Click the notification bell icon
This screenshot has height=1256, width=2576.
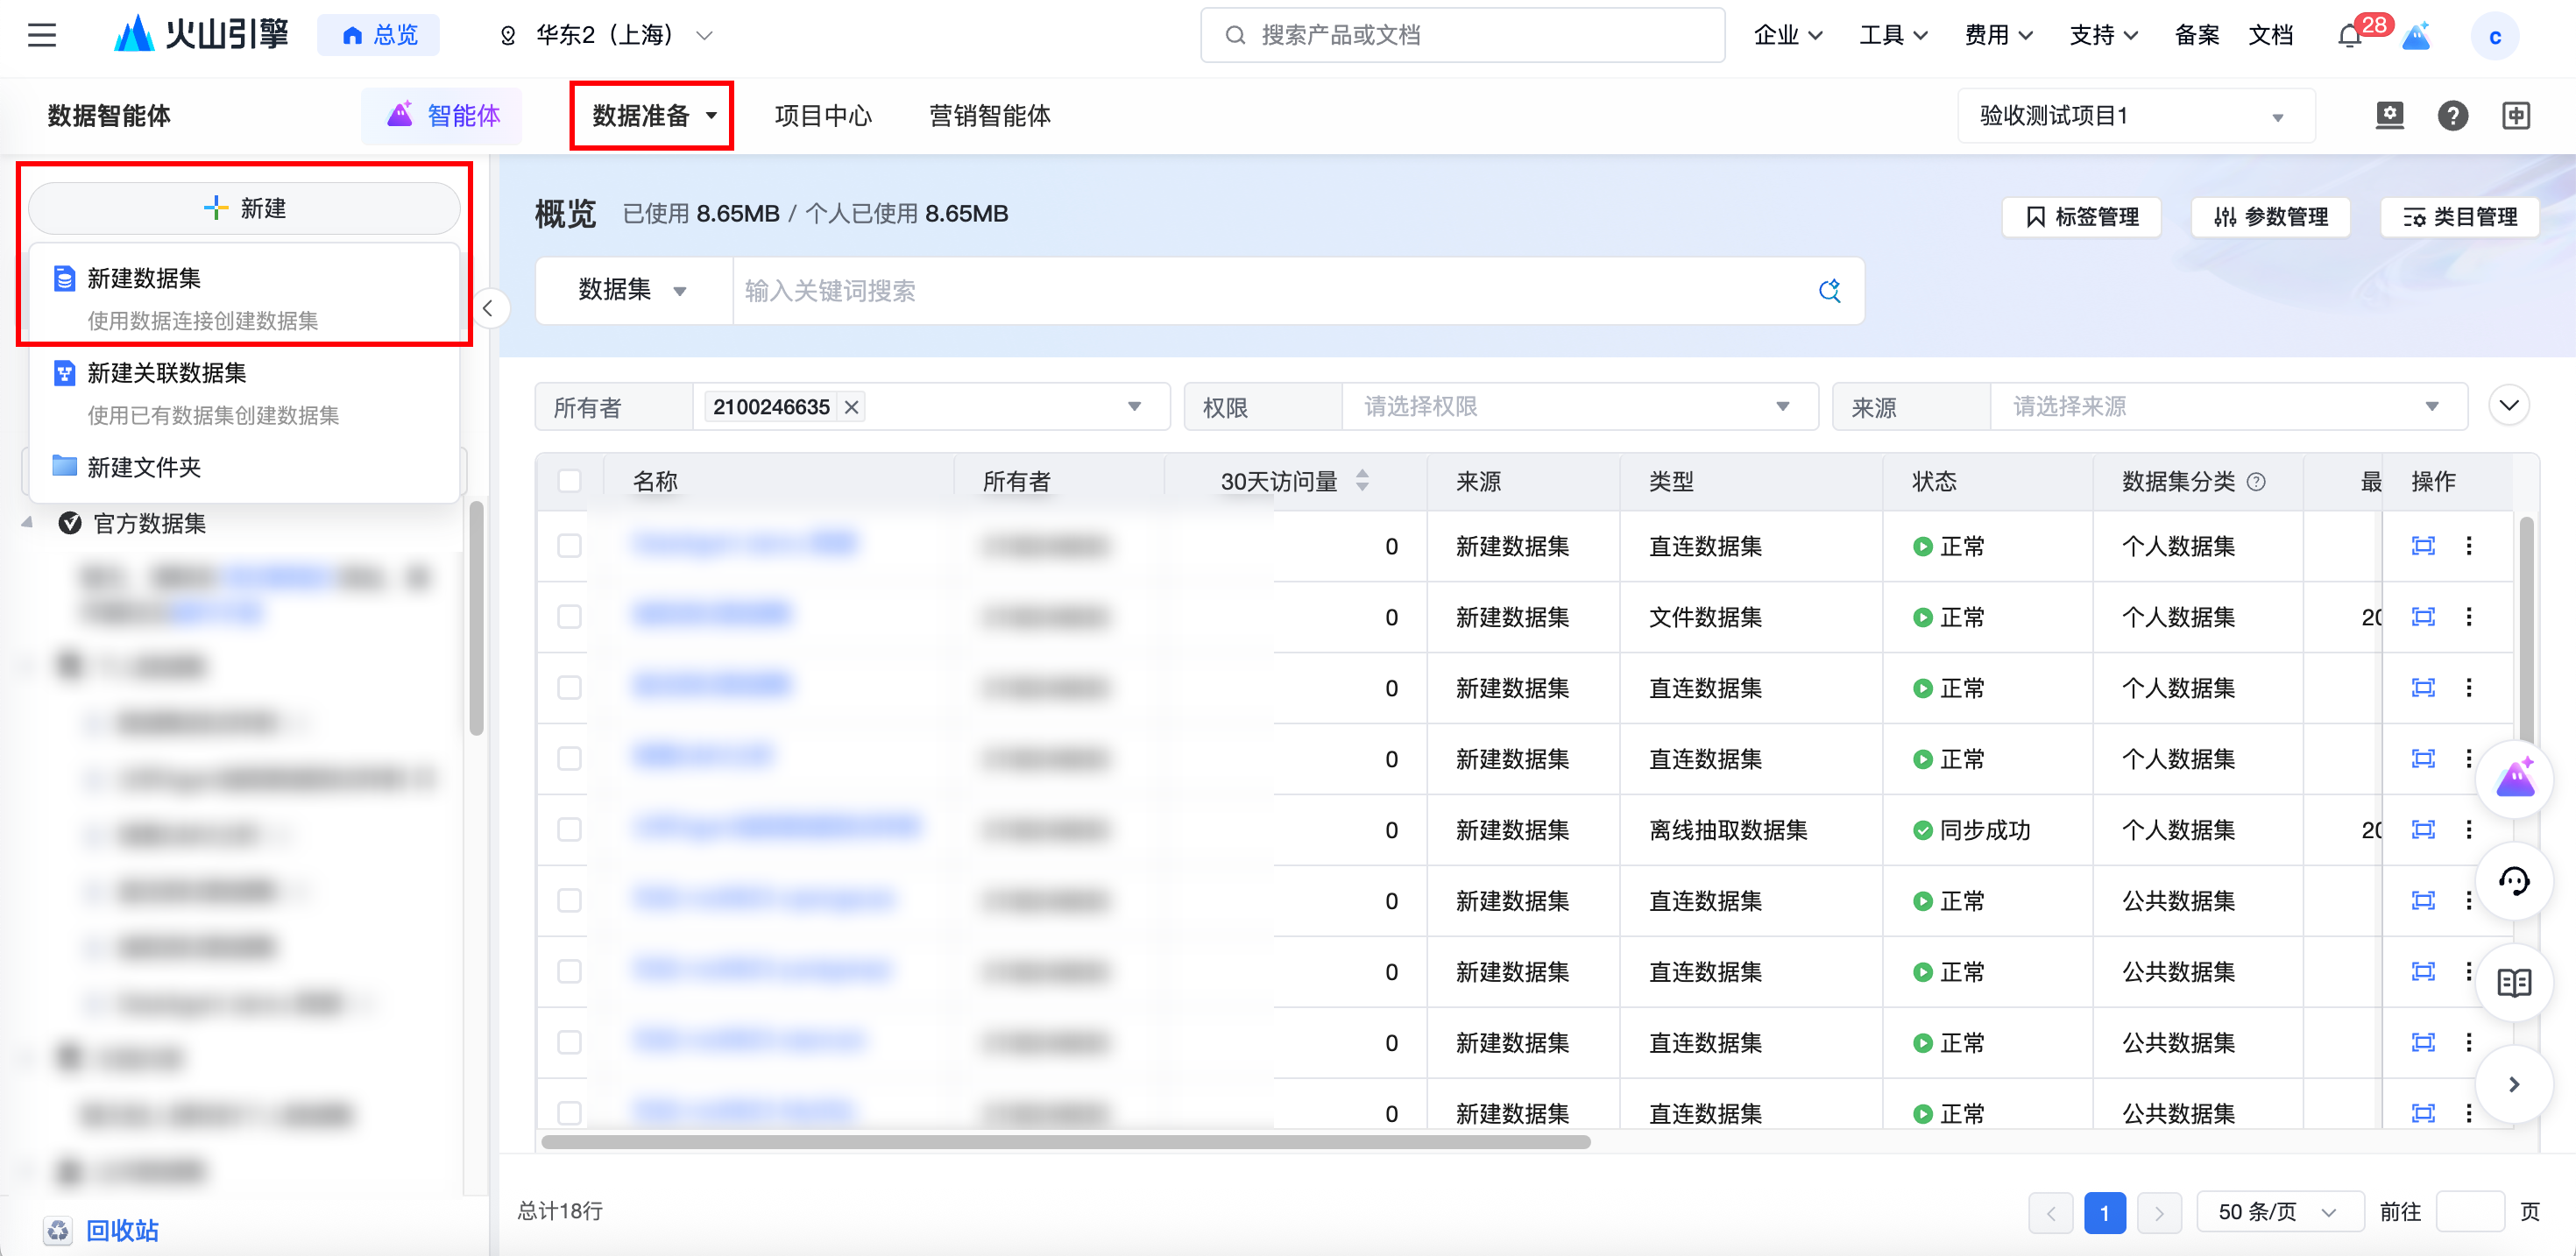[2349, 36]
